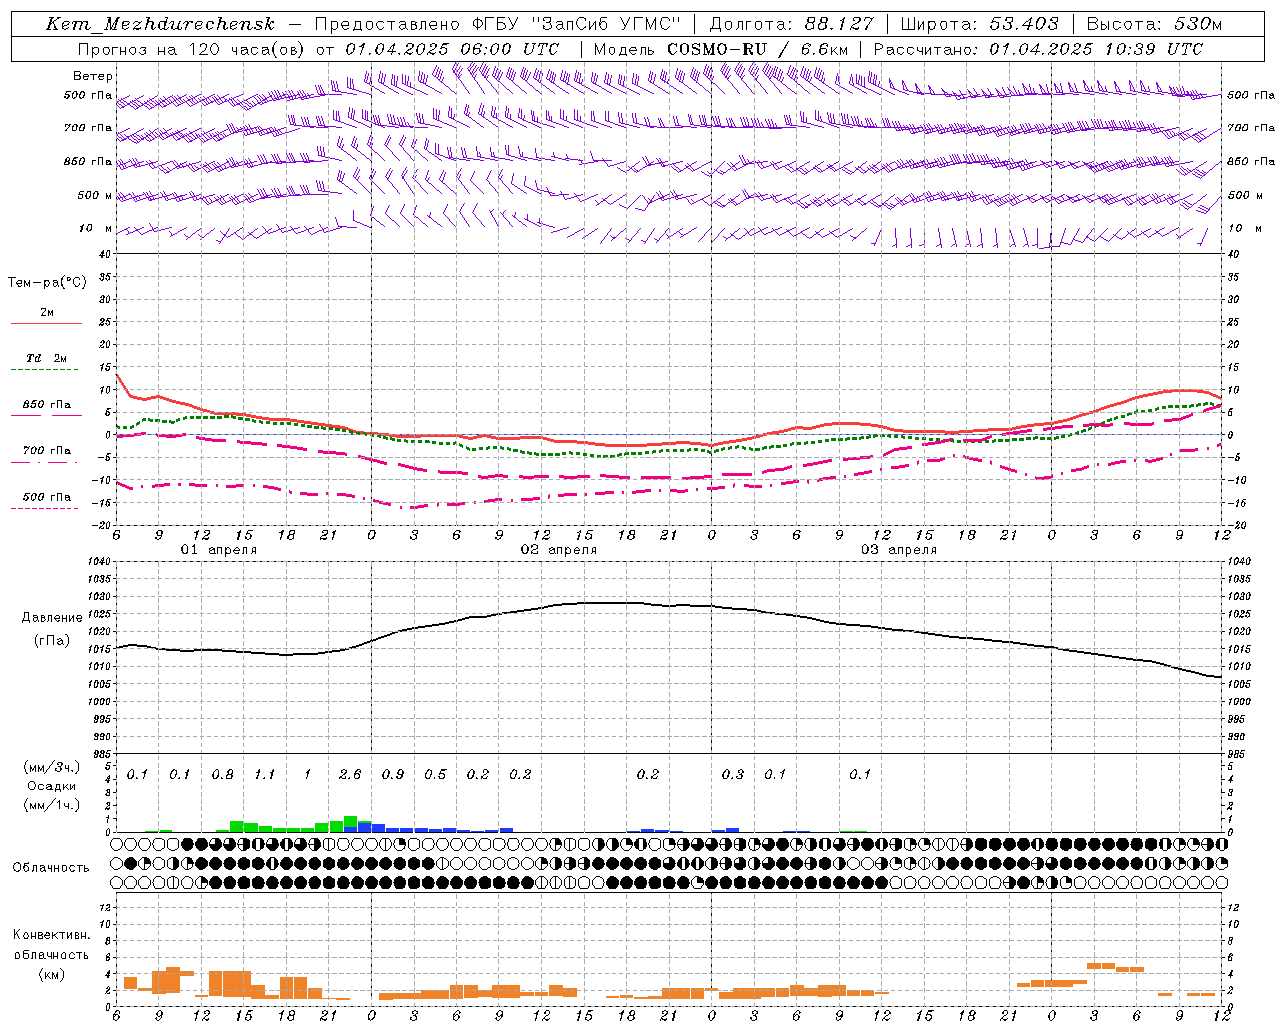
Task: Select the 'Широта: 53.403' latitude value
Action: 979,24
